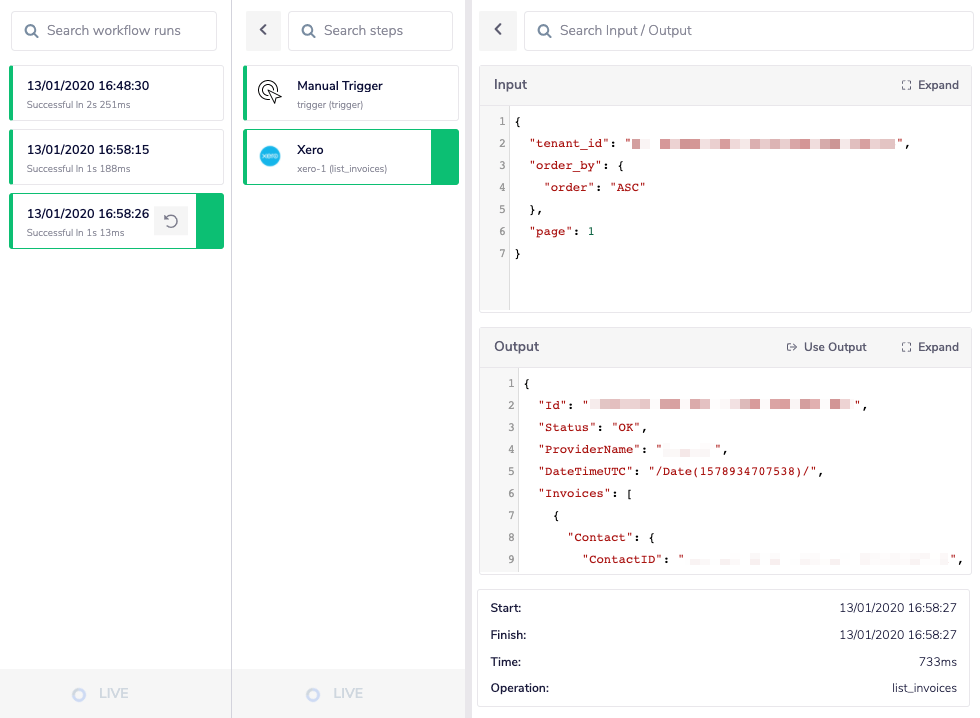The height and width of the screenshot is (718, 980).
Task: Open the Output panel header tab
Action: pos(514,347)
